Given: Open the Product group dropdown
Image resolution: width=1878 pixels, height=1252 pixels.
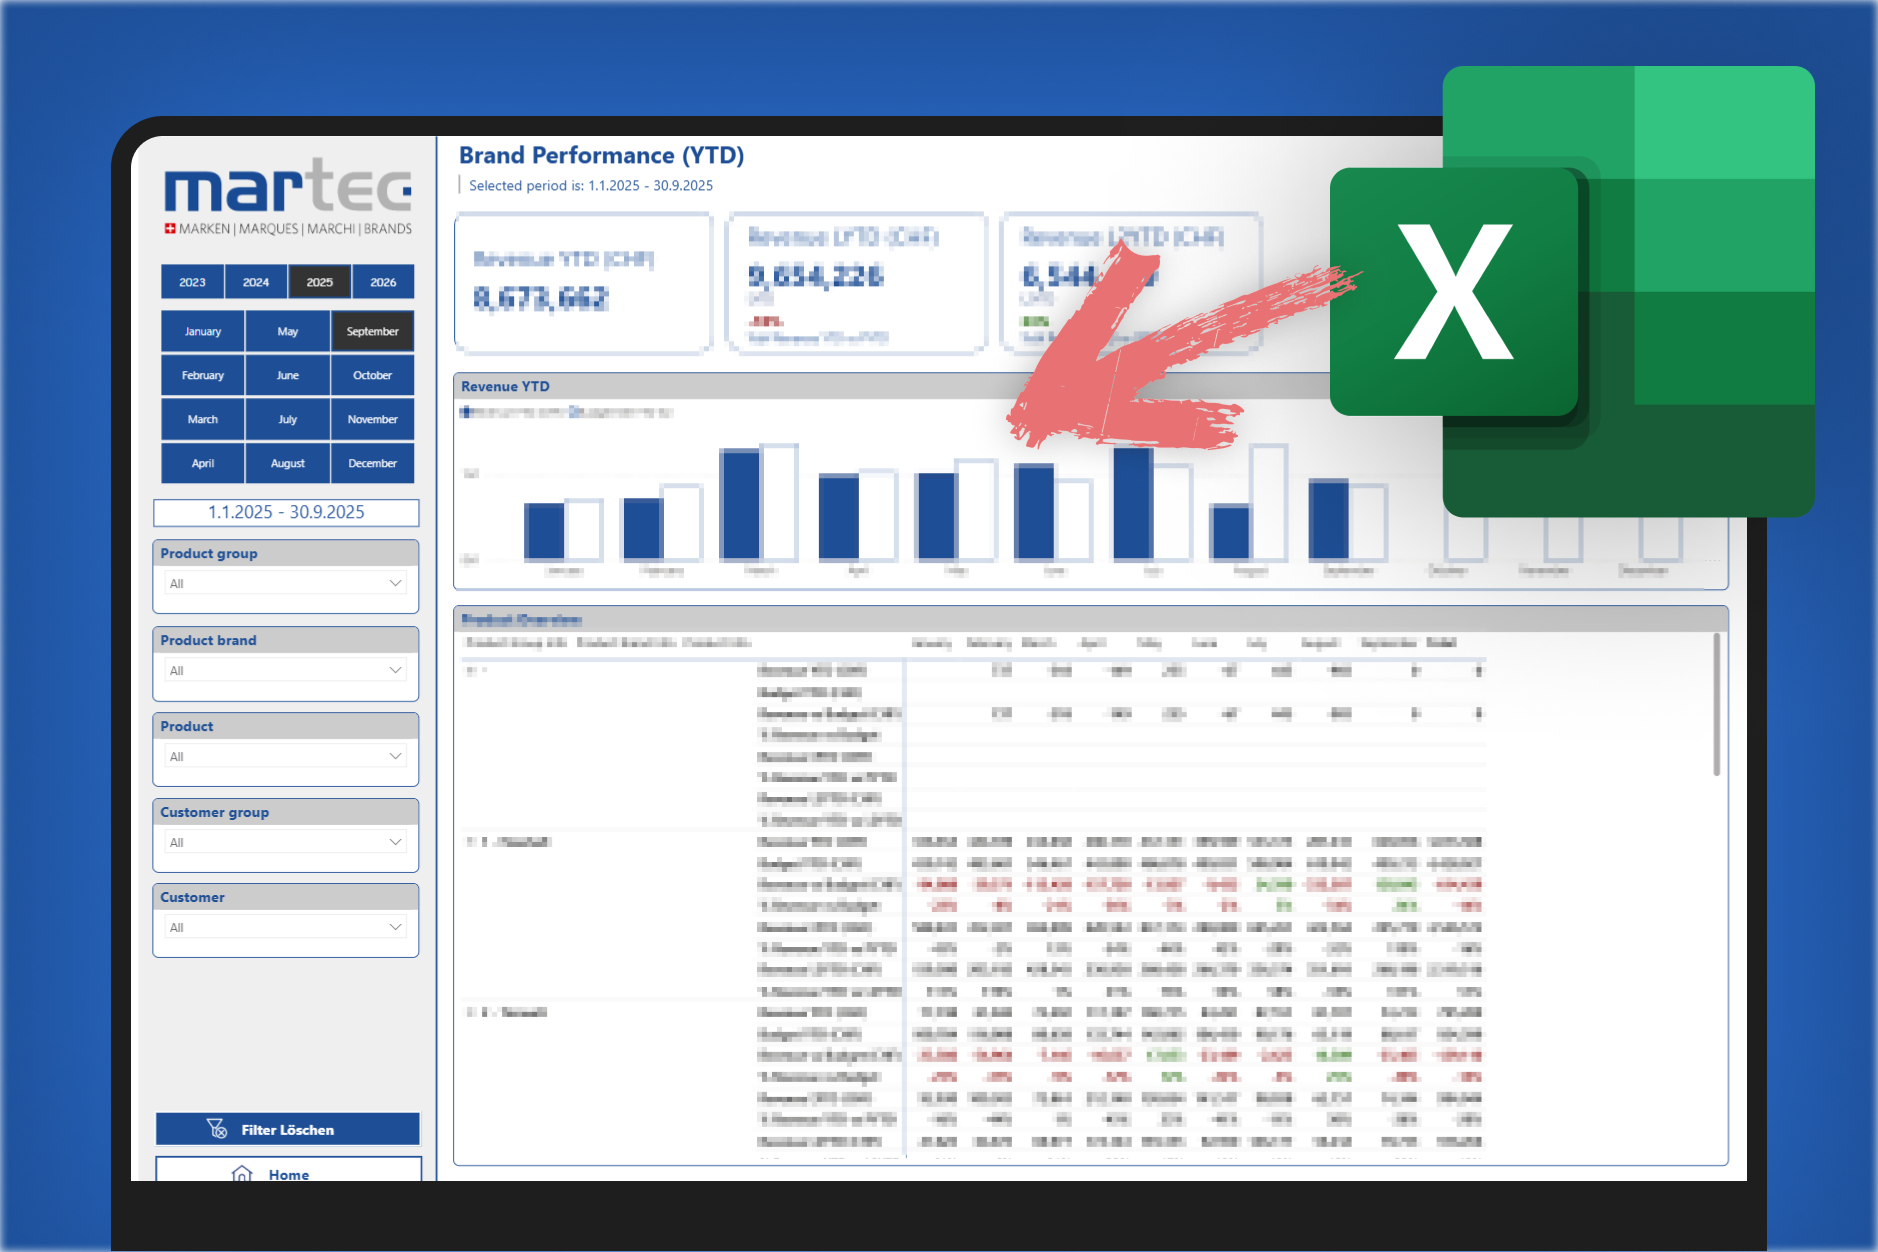Looking at the screenshot, I should [x=286, y=583].
